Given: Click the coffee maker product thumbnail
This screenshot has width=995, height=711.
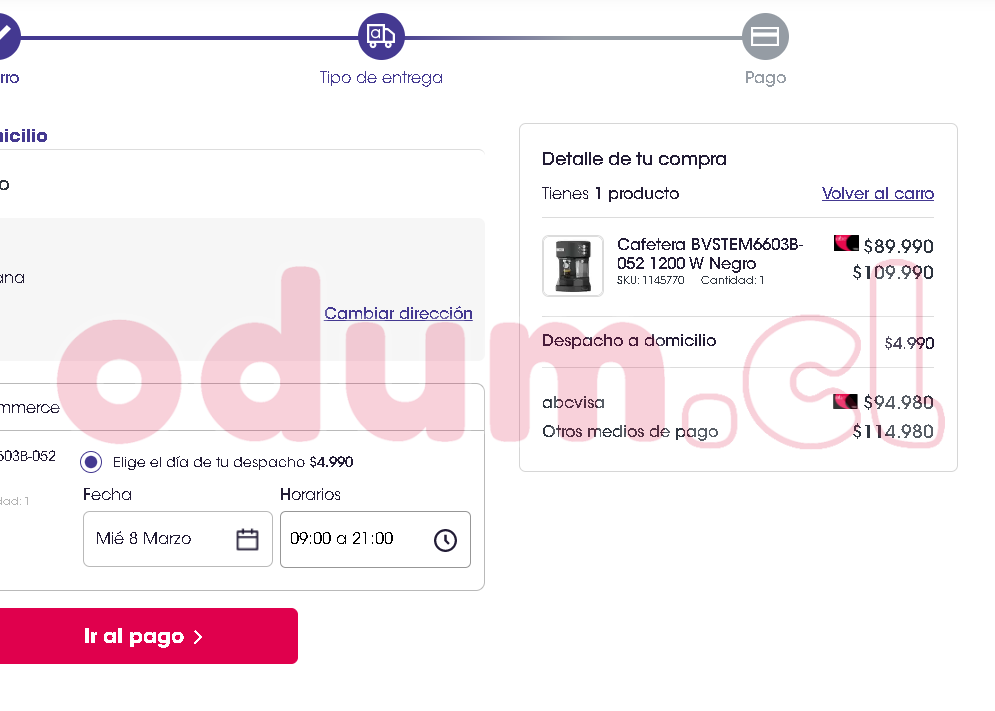Looking at the screenshot, I should [x=572, y=265].
